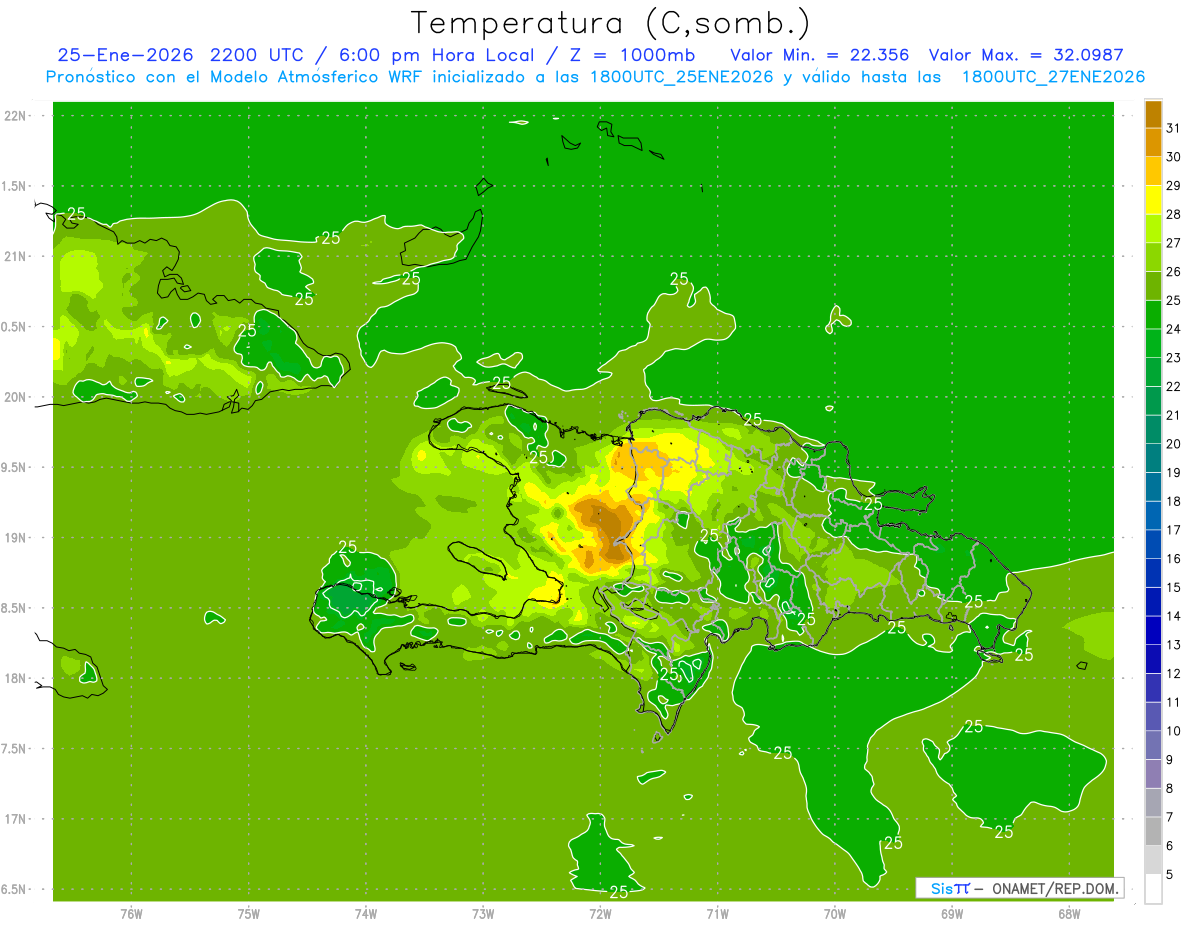
Task: Click the gray legend swatch between 6 and 7
Action: tap(1153, 832)
